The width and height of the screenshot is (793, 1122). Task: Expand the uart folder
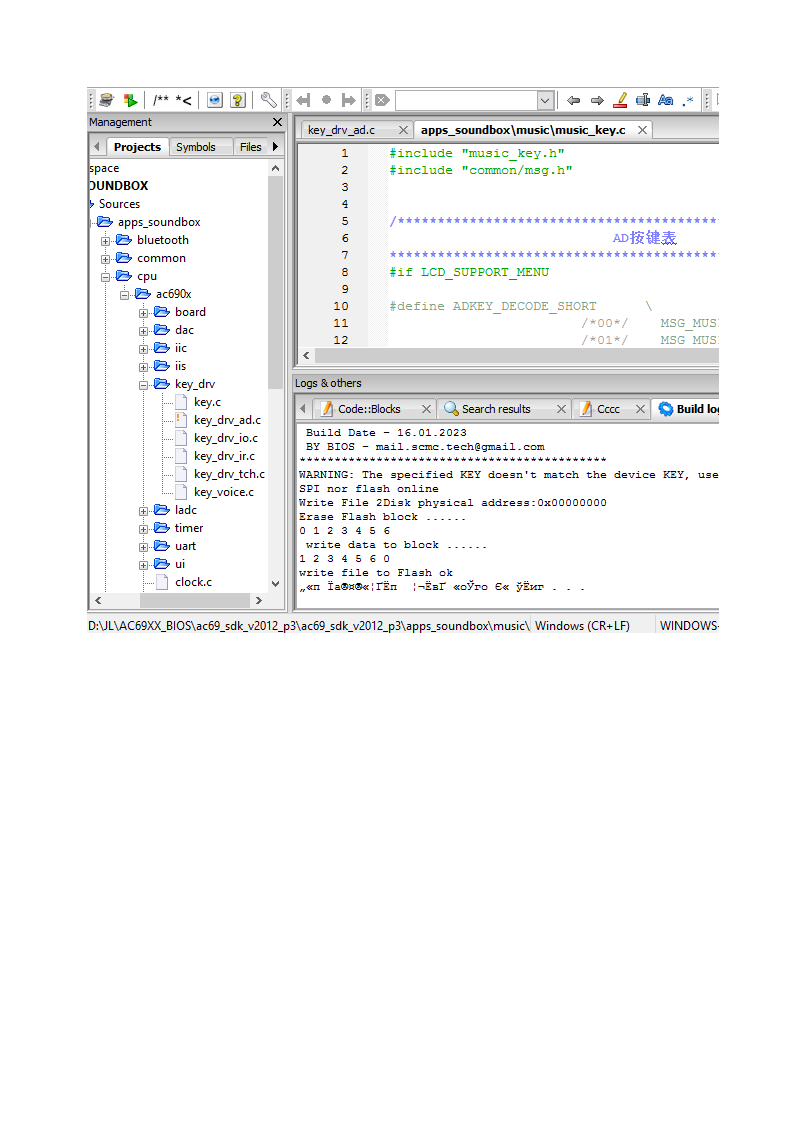[143, 547]
